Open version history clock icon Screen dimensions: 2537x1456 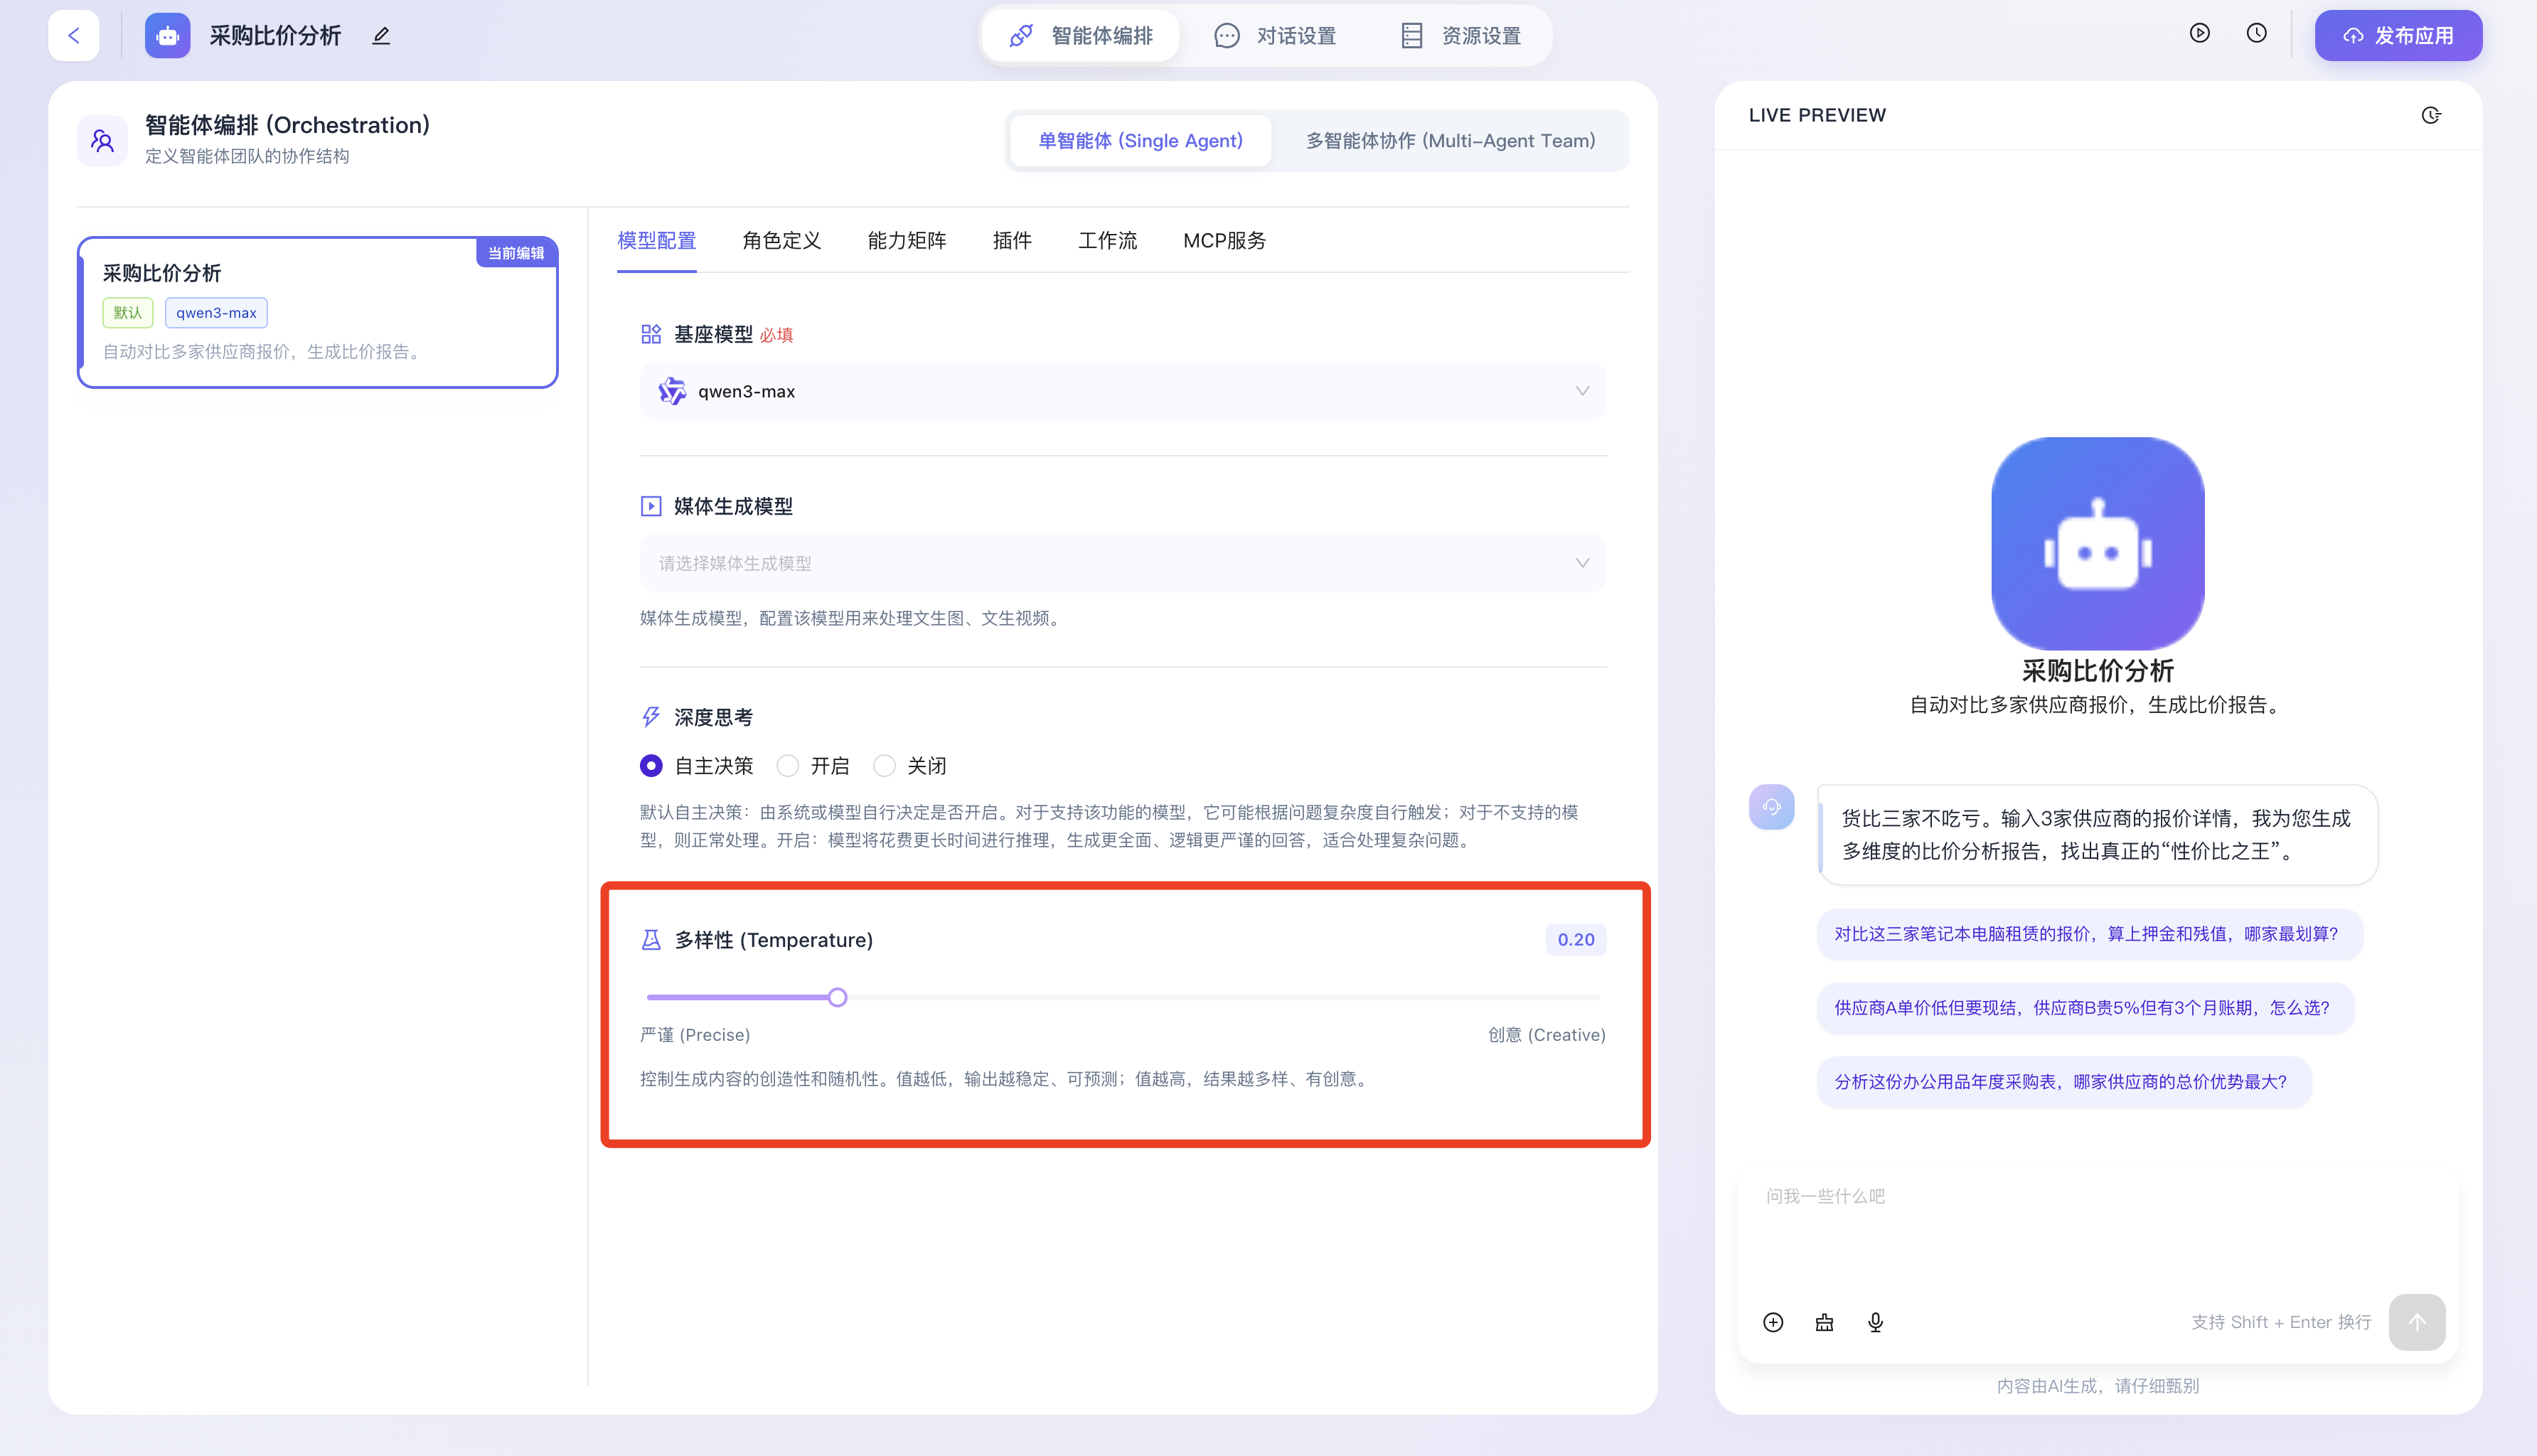point(2256,33)
